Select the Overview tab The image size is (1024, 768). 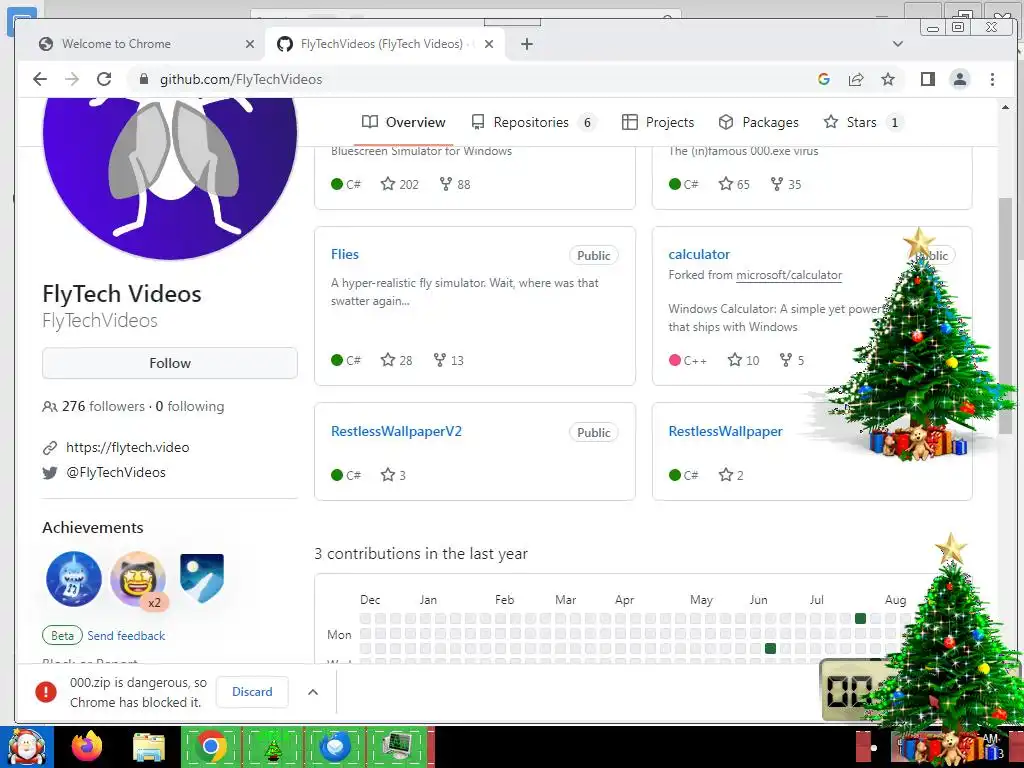404,122
